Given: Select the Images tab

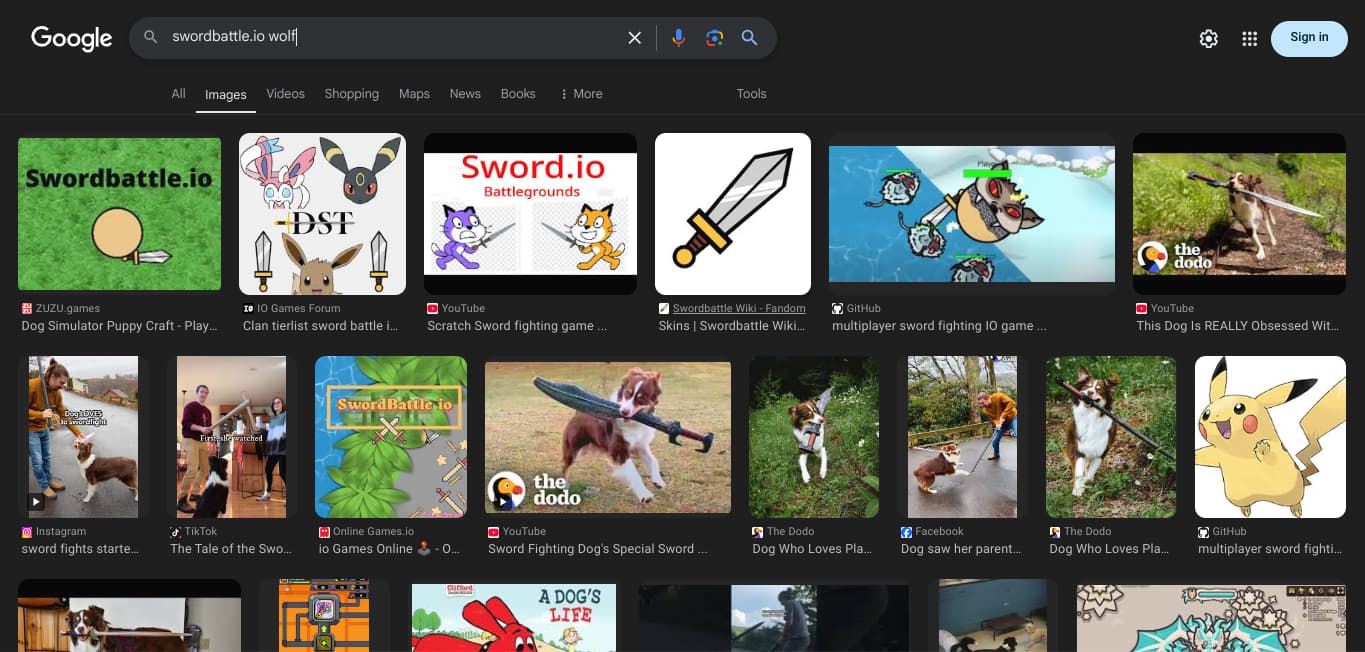Looking at the screenshot, I should tap(226, 95).
